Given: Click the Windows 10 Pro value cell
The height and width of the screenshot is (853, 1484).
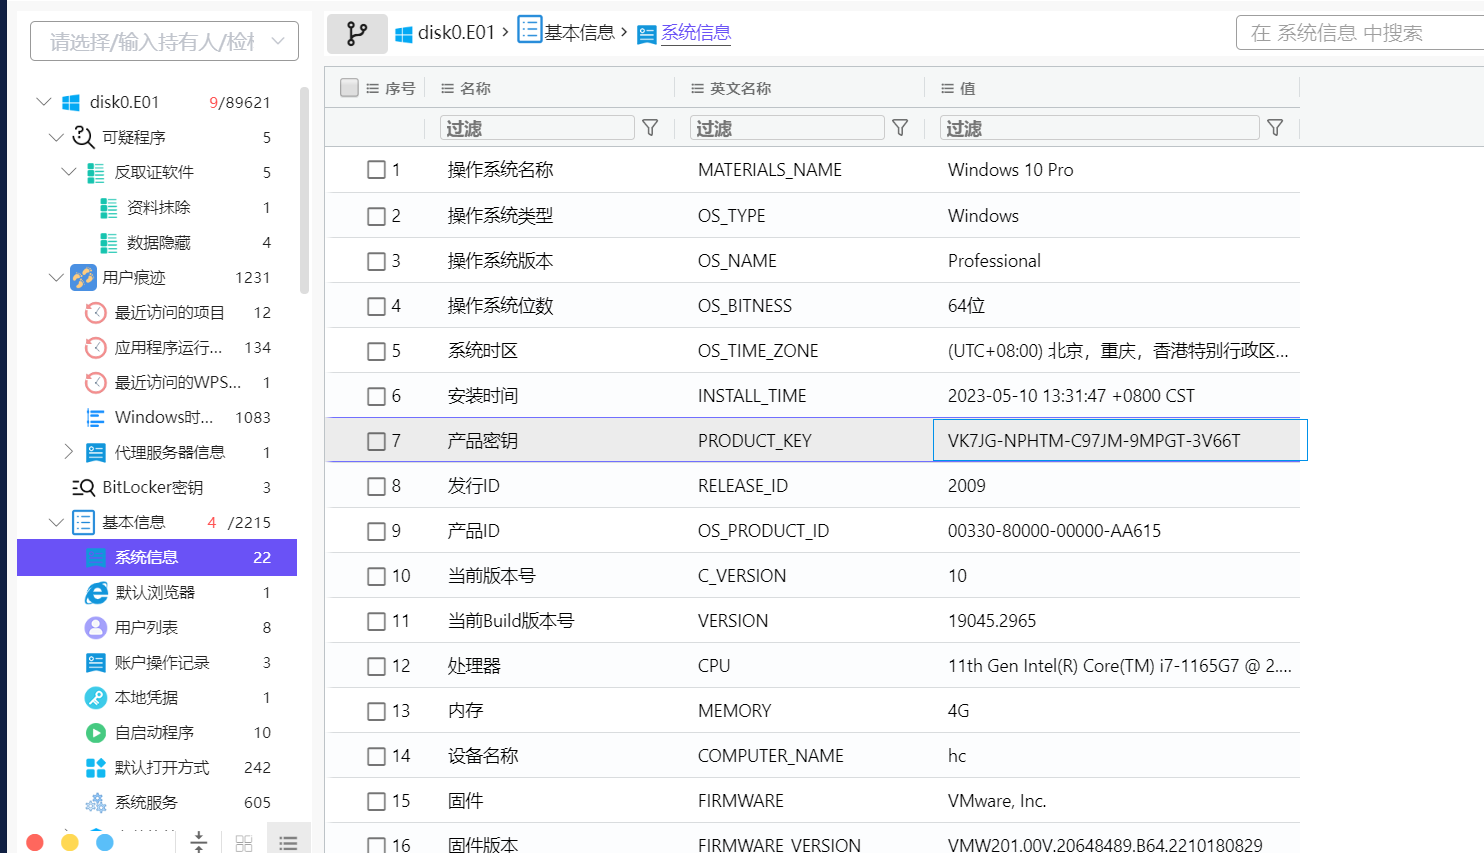Looking at the screenshot, I should coord(1010,170).
